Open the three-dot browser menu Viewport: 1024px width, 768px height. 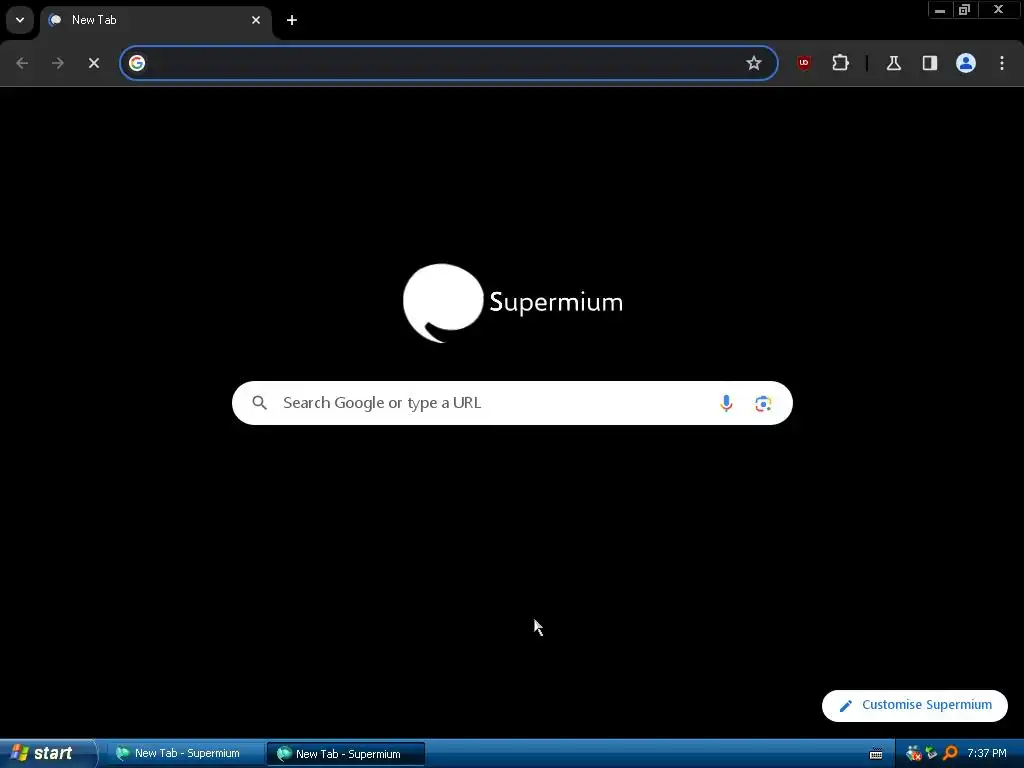pos(1002,63)
